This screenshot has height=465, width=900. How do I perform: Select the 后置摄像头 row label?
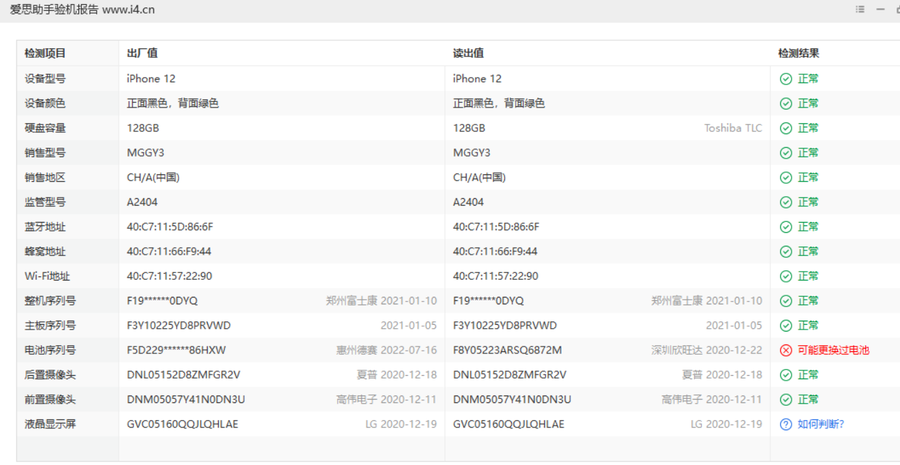pyautogui.click(x=50, y=375)
